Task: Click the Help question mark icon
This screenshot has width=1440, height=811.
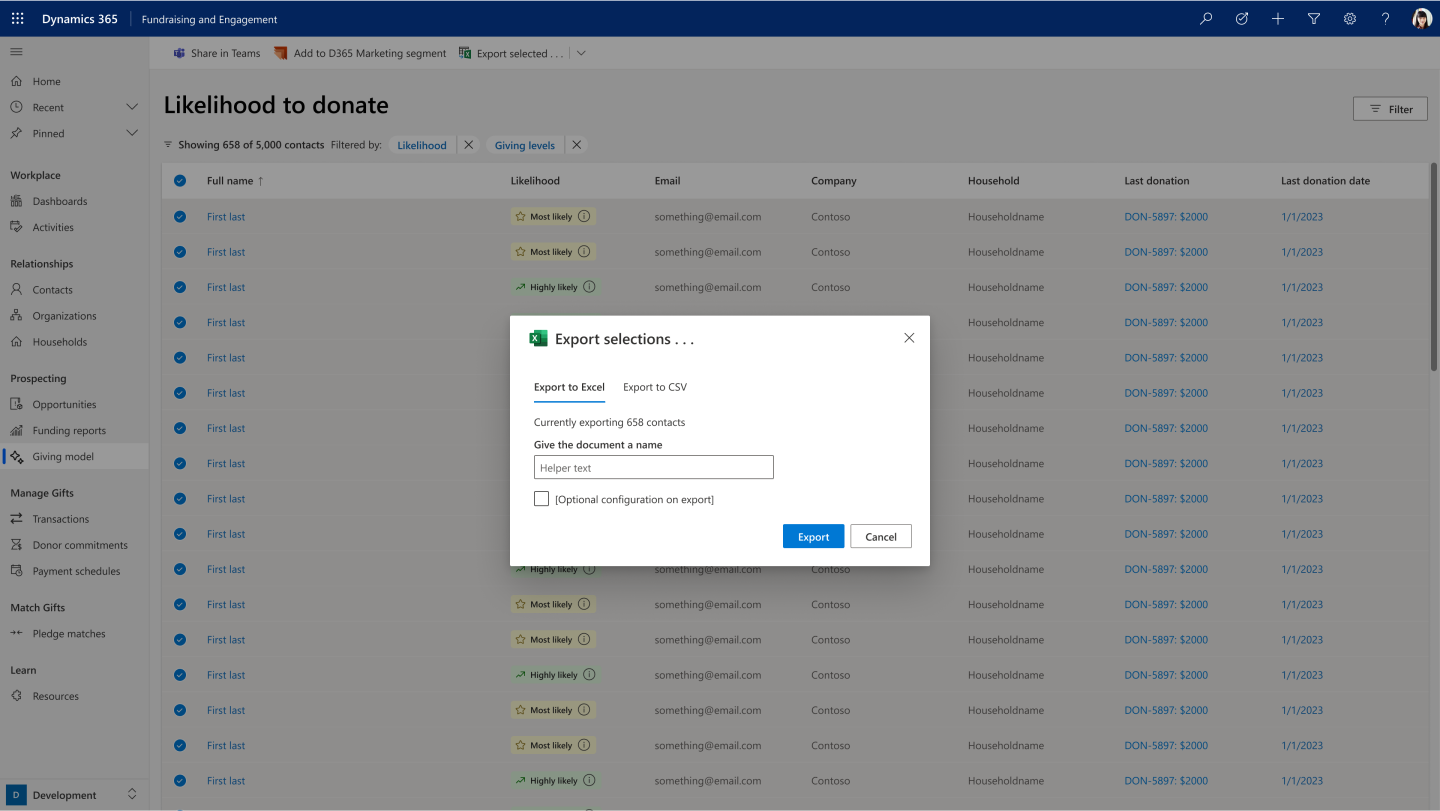Action: tap(1385, 18)
